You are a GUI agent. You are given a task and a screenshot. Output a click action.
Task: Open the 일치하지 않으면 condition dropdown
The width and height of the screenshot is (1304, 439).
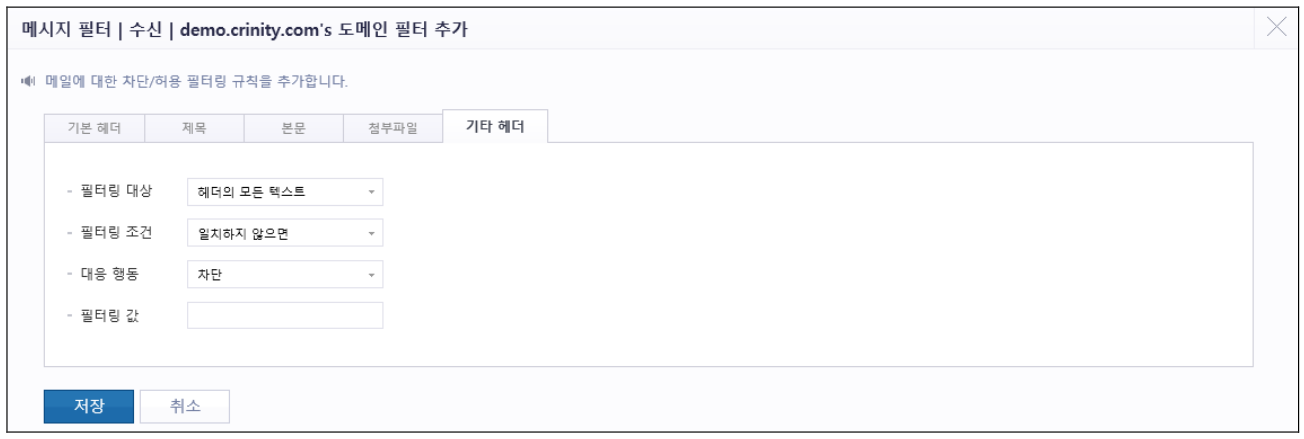click(x=285, y=233)
